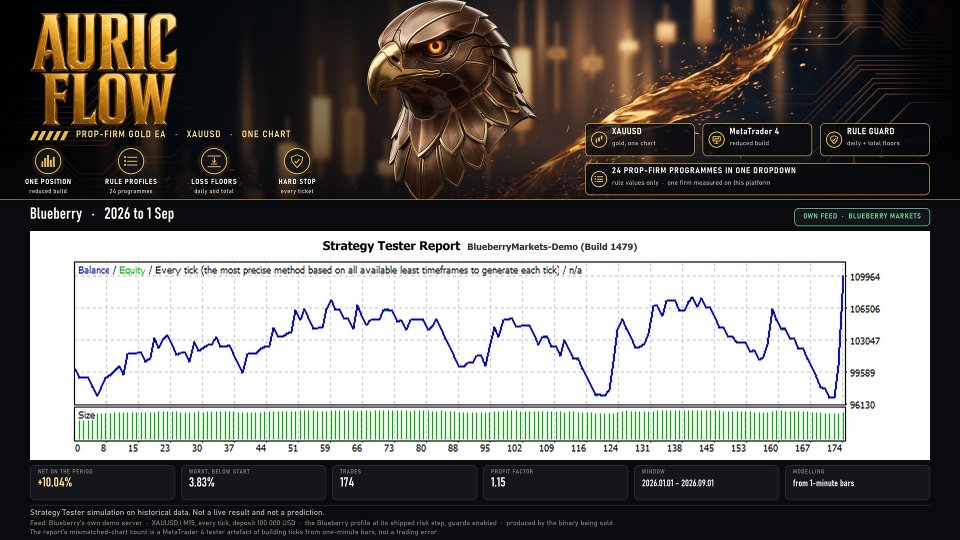The height and width of the screenshot is (540, 960).
Task: Click x-axis trade number 23
Action: pos(165,448)
